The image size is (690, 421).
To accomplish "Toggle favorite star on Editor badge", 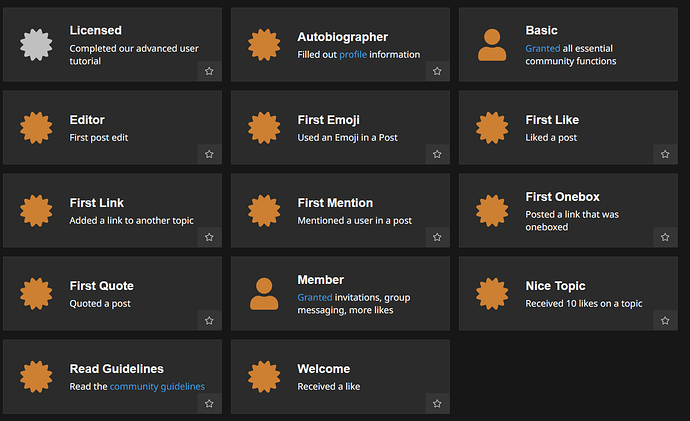I will click(209, 154).
